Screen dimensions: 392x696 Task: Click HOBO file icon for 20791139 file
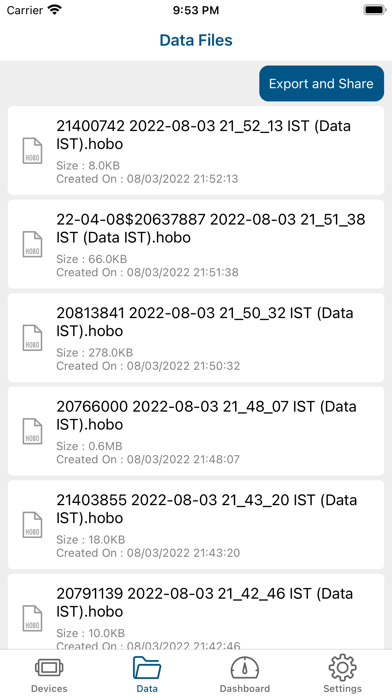32,619
